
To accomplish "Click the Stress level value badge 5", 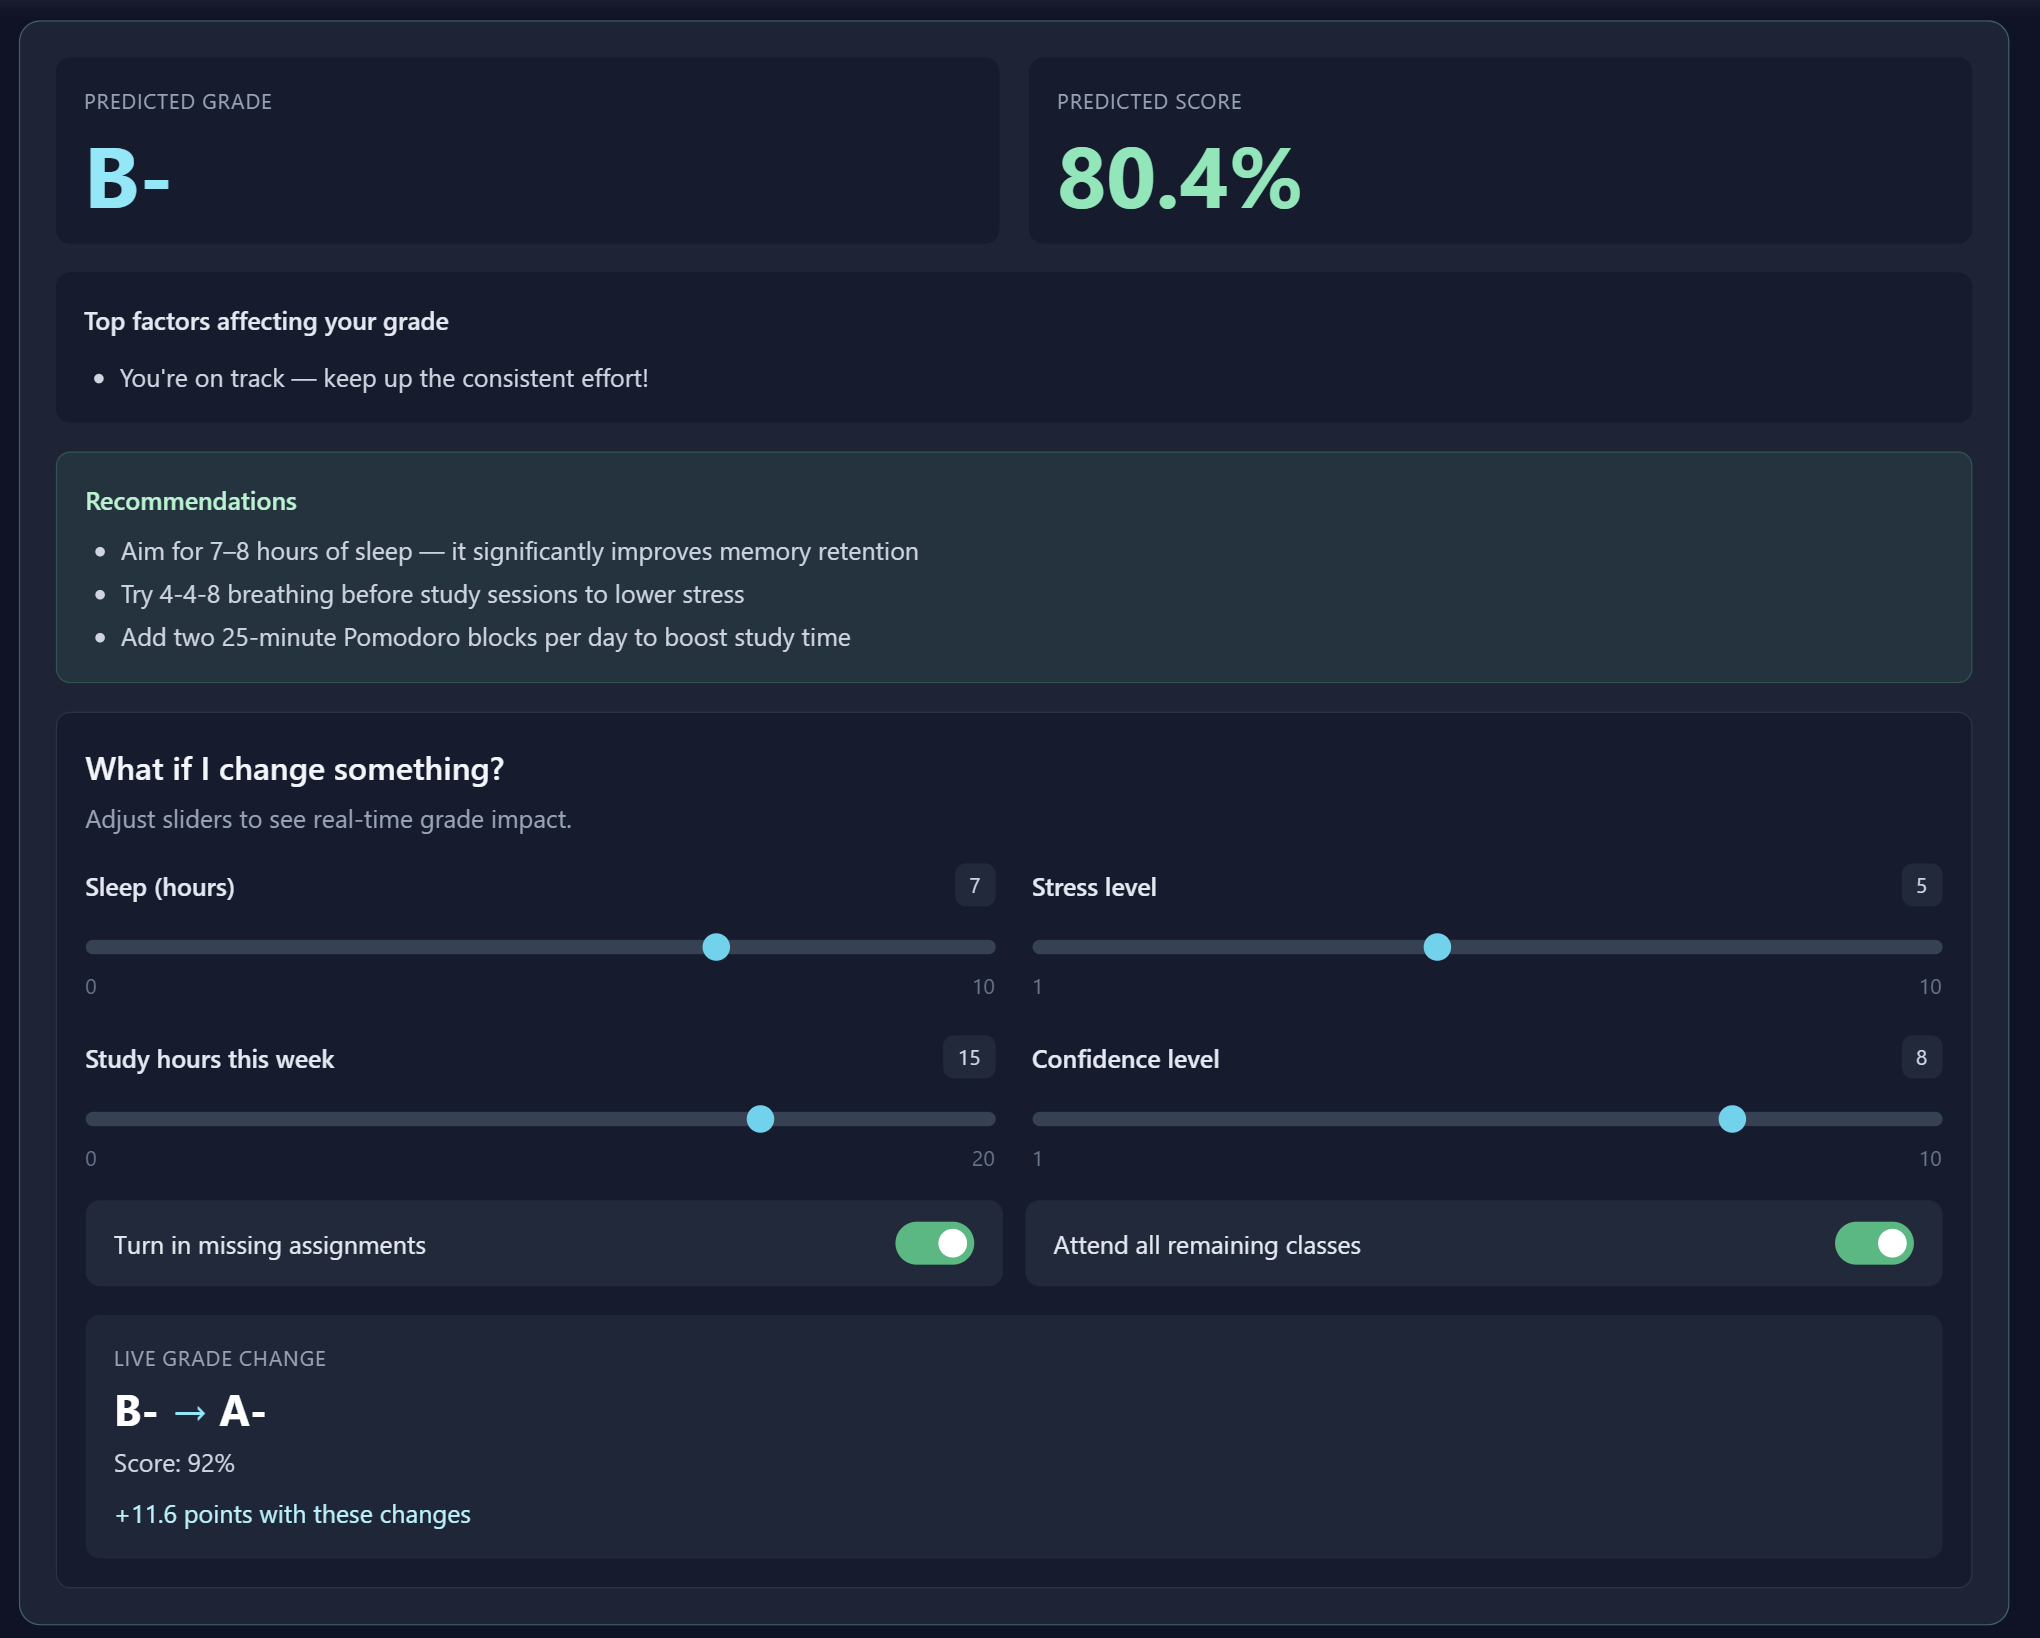I will pos(1921,886).
